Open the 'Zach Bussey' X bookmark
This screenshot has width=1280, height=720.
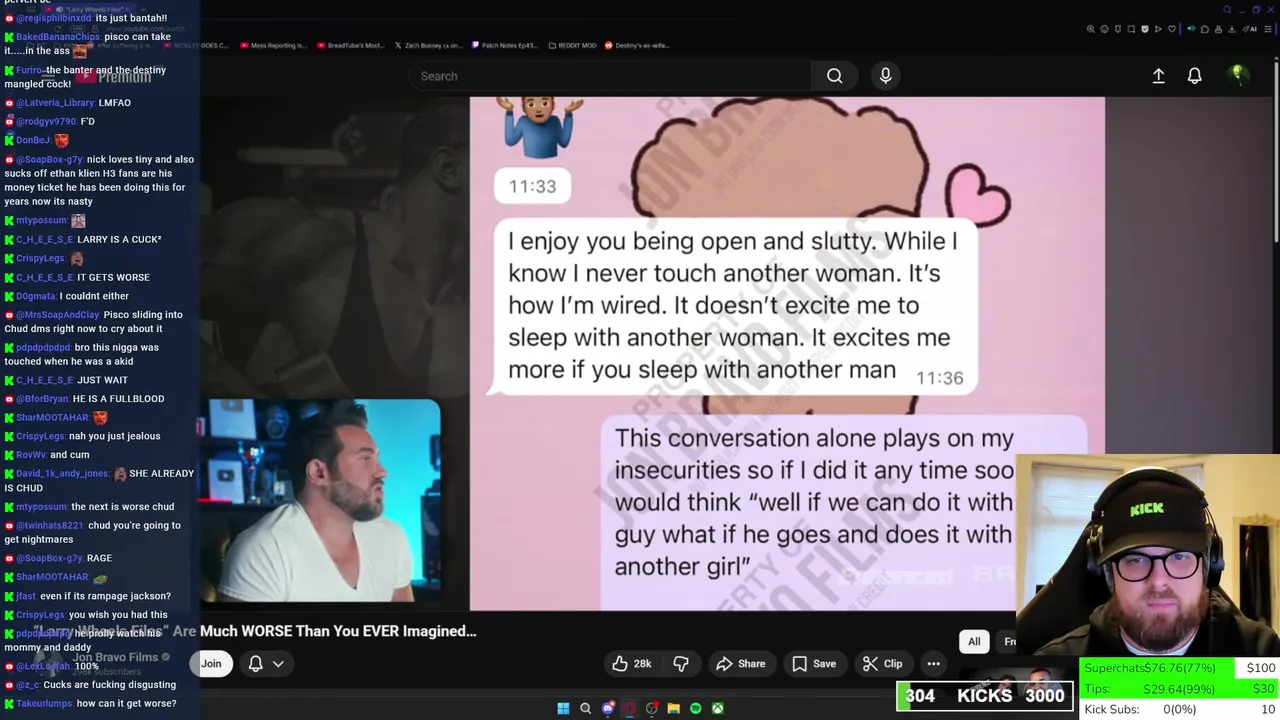pos(428,45)
